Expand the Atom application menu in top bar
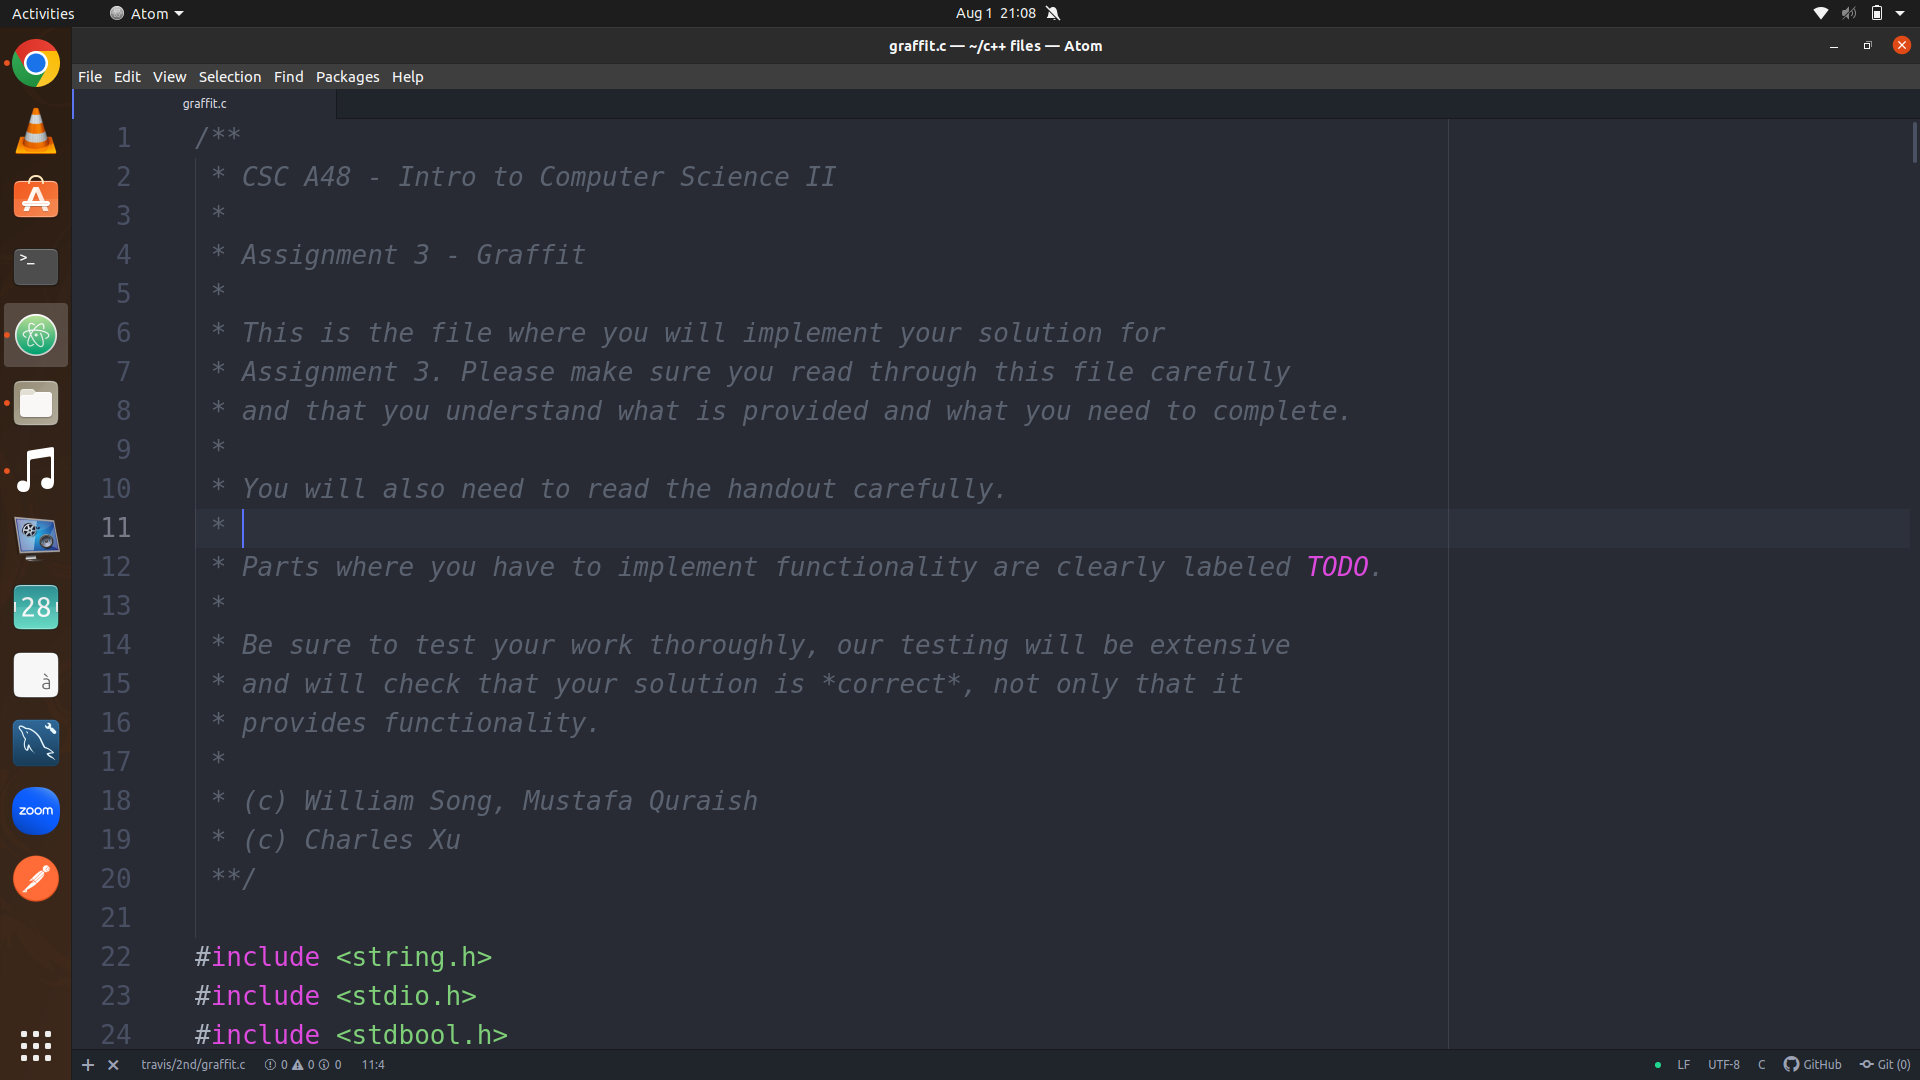The width and height of the screenshot is (1920, 1080). coord(148,13)
